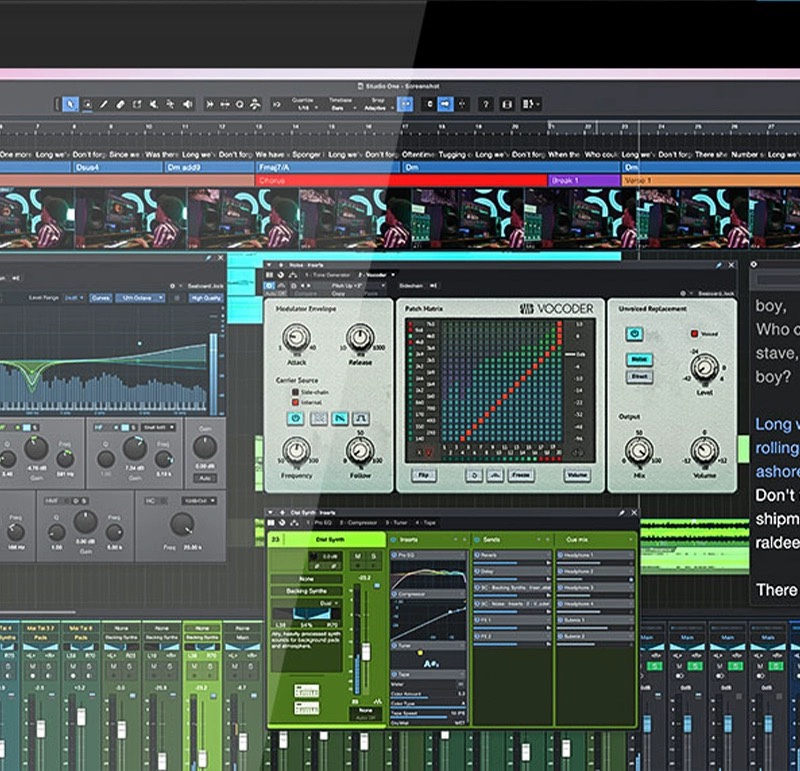The image size is (800, 771).
Task: Toggle the Headphone 1 cue mix power
Action: coord(560,555)
